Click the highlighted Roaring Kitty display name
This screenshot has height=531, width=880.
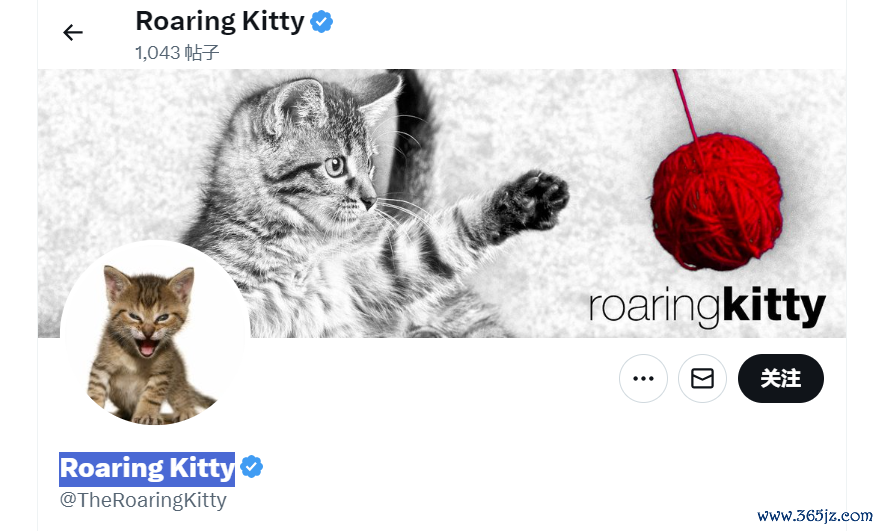[x=147, y=469]
